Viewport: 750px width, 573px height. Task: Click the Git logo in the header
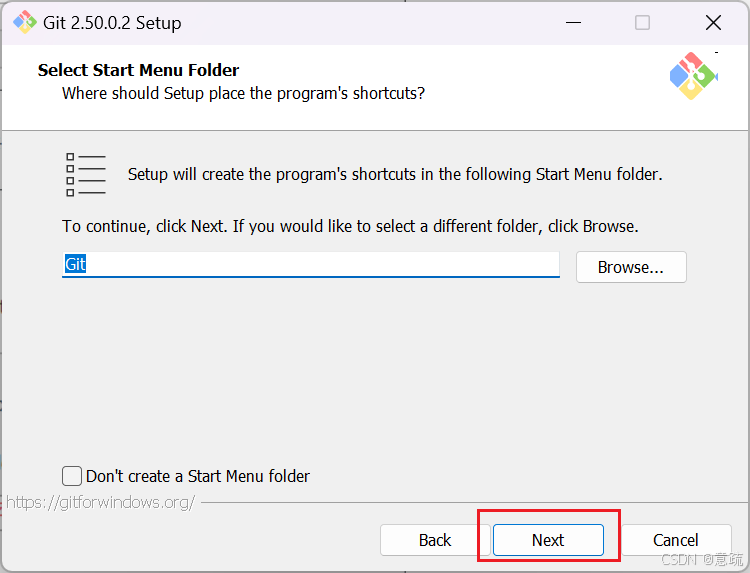click(693, 76)
